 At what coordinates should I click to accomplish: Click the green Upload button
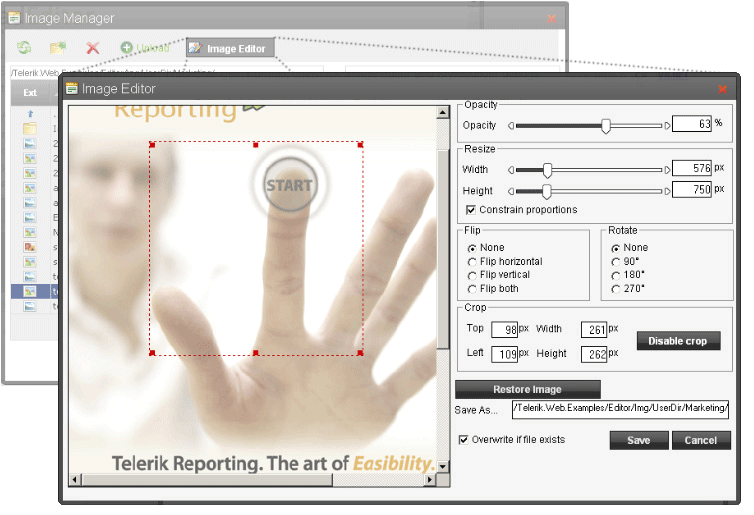pos(145,48)
